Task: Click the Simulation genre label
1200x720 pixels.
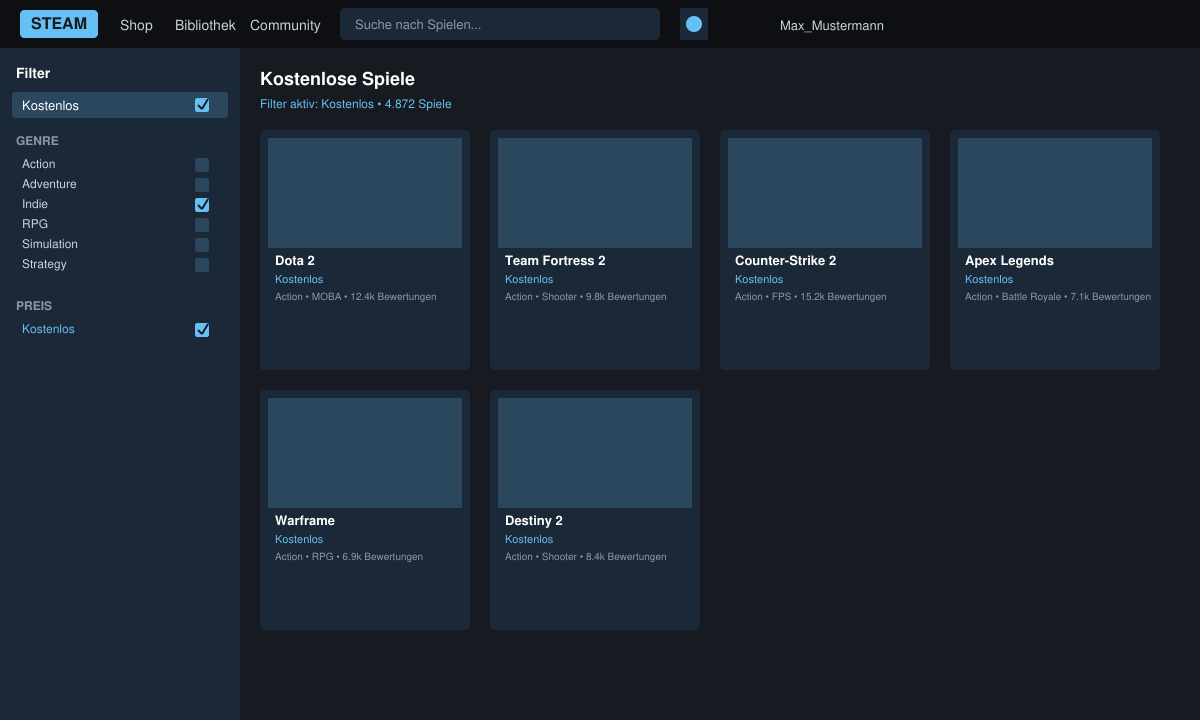Action: [x=50, y=244]
